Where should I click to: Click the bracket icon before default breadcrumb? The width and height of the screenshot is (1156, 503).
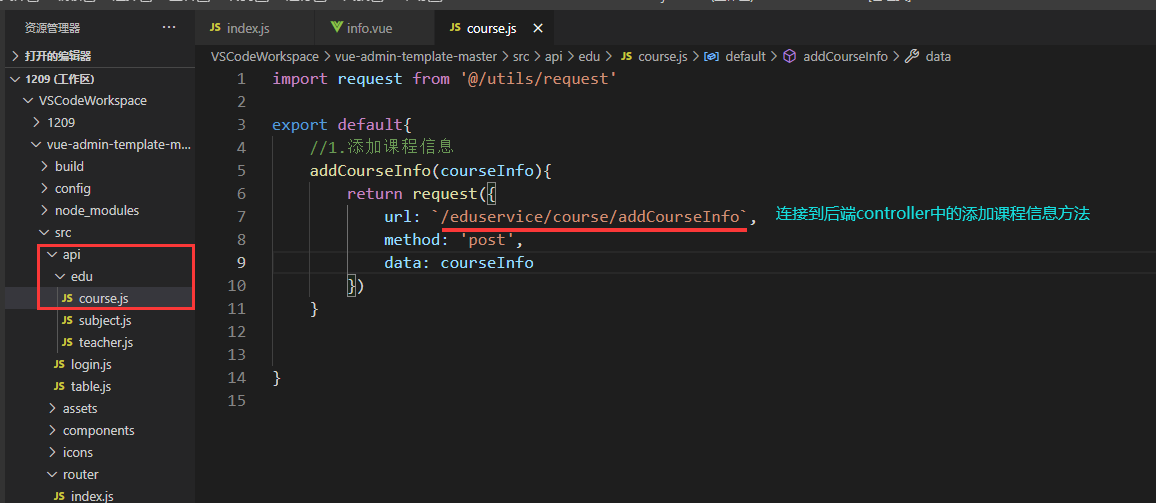pyautogui.click(x=711, y=56)
